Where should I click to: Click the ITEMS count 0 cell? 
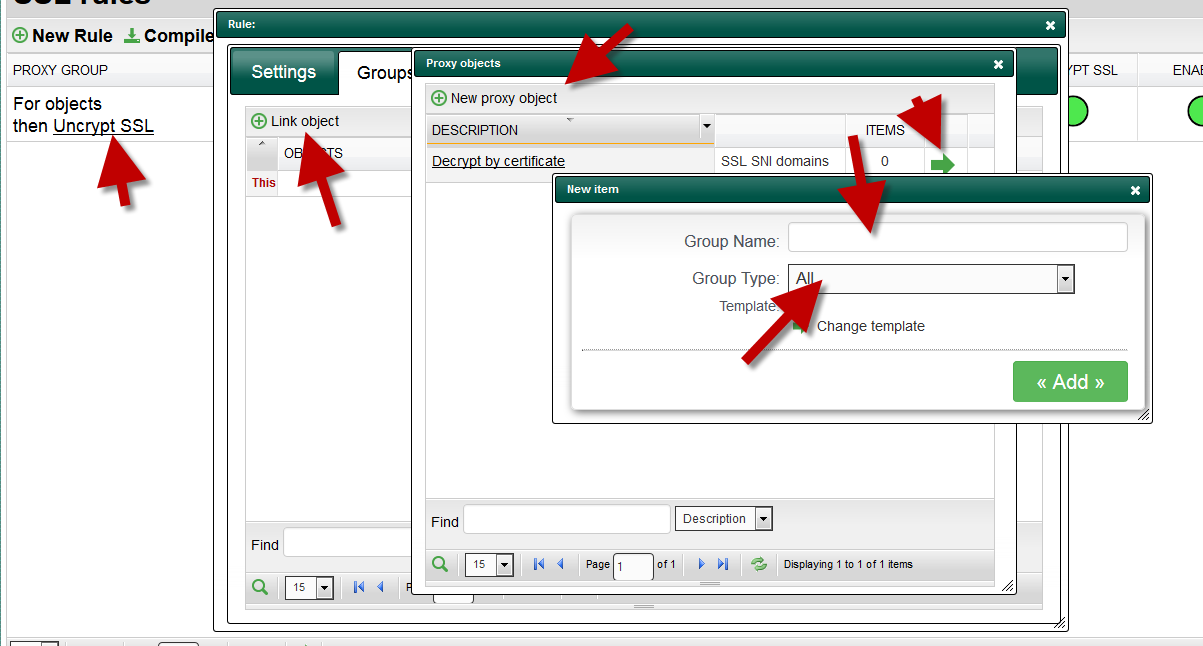coord(885,161)
